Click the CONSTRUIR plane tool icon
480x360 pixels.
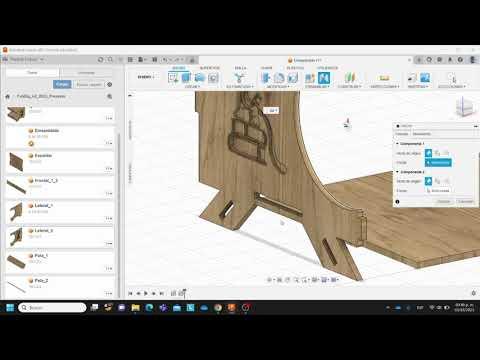[x=349, y=78]
